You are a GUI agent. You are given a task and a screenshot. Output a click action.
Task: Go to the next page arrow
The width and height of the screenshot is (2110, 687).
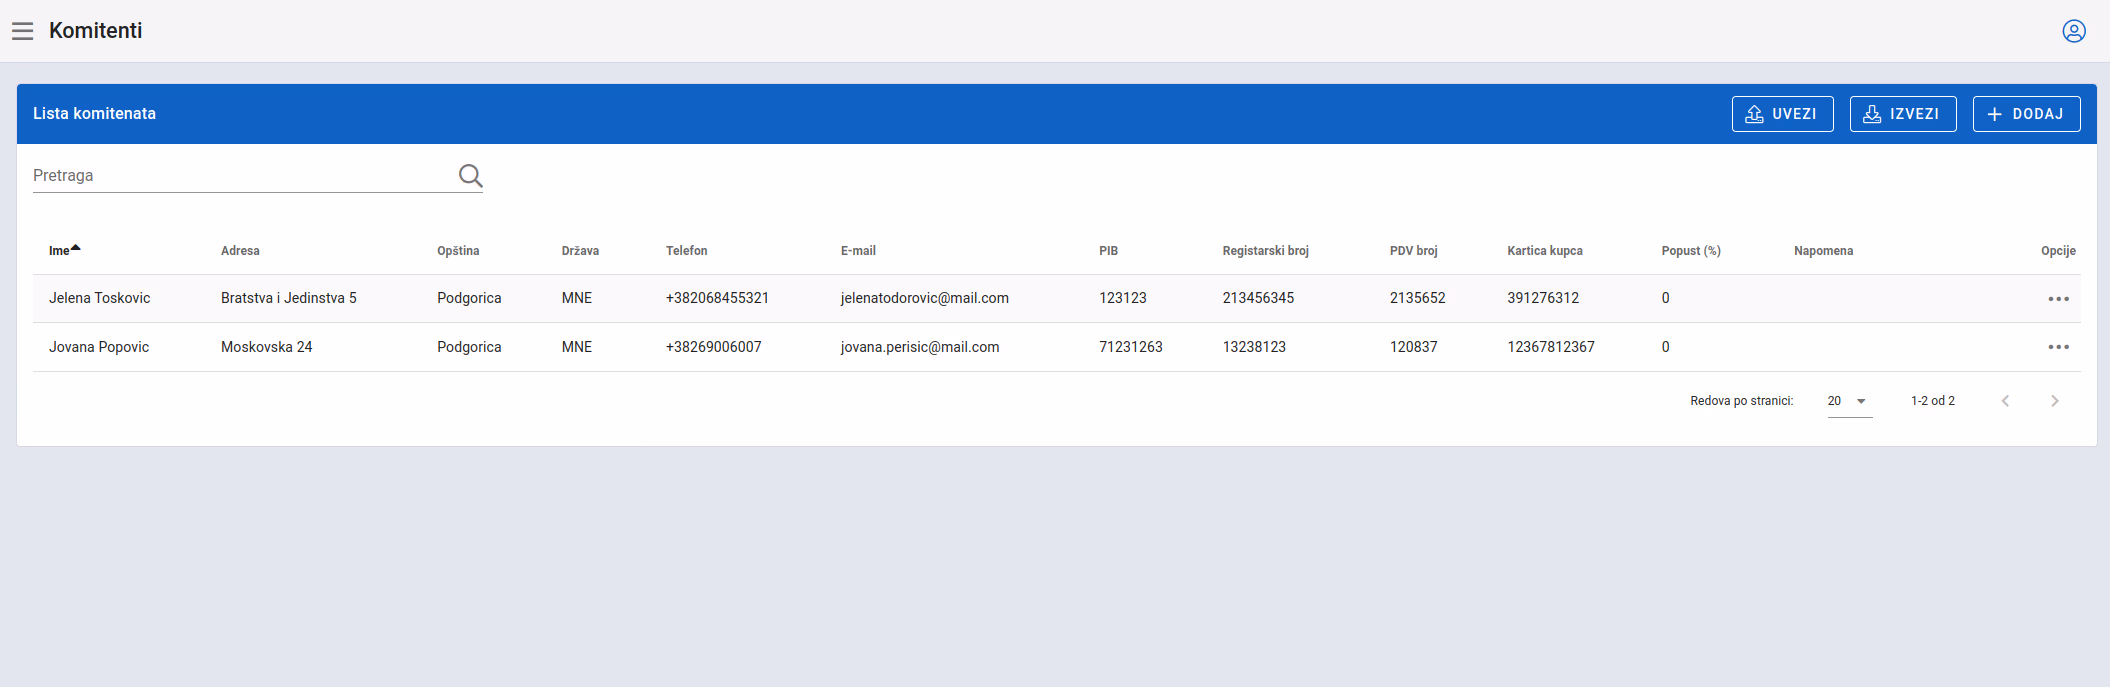coord(2055,401)
